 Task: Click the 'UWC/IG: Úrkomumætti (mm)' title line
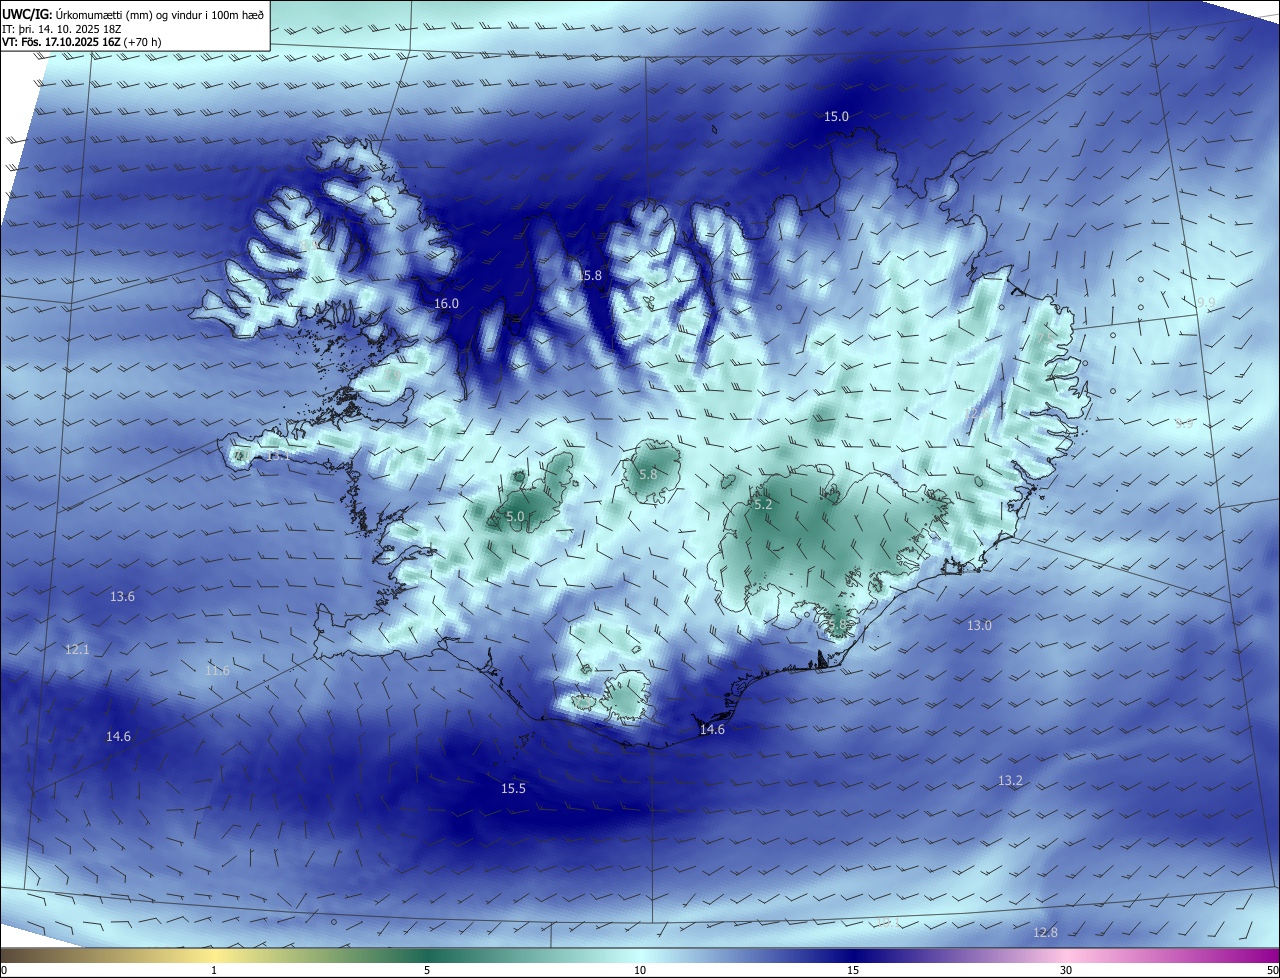(x=133, y=14)
